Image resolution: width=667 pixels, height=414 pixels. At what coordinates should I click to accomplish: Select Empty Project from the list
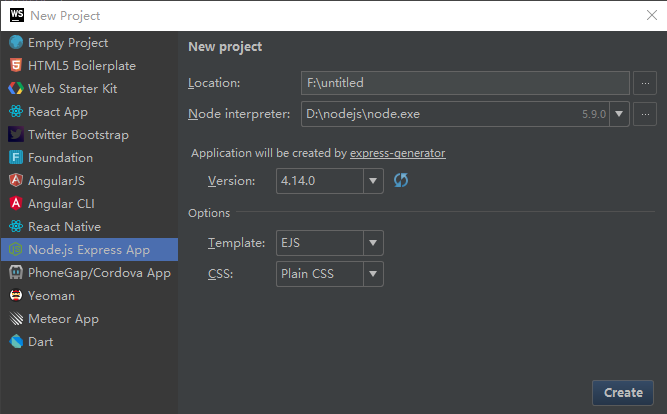(68, 43)
